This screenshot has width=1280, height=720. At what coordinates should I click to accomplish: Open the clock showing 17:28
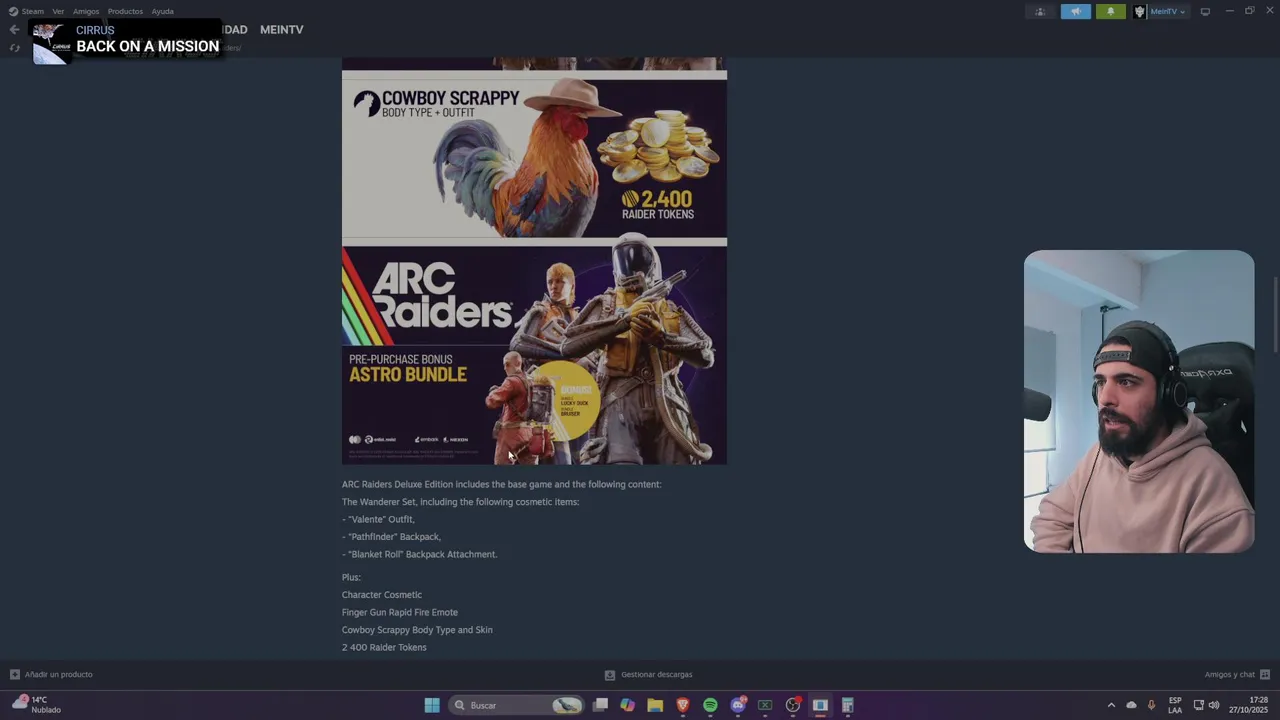tap(1248, 705)
